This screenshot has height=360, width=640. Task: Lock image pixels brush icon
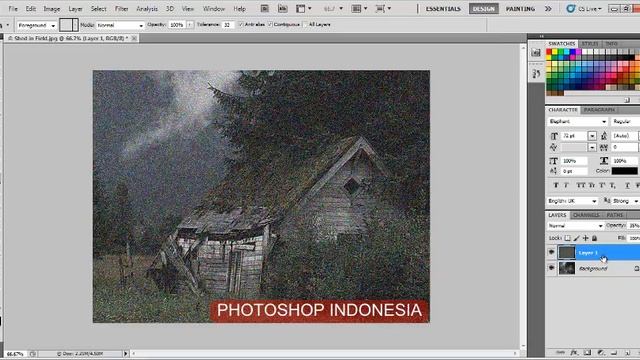pos(576,238)
